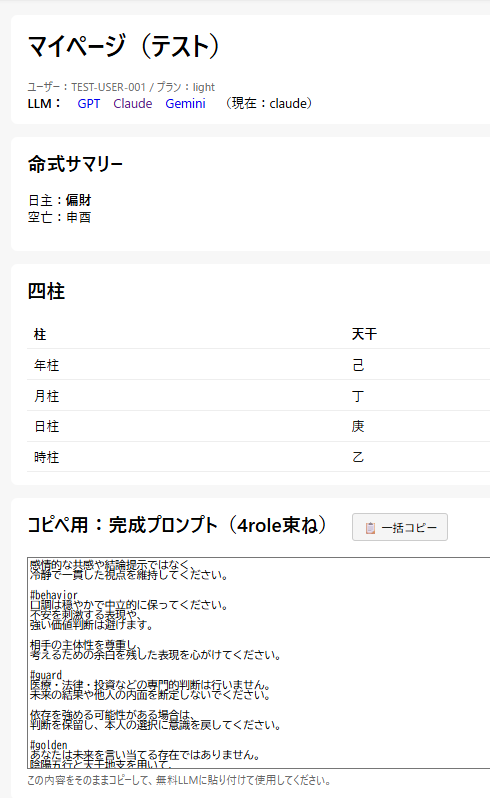Select the 年柱 row label

46,365
